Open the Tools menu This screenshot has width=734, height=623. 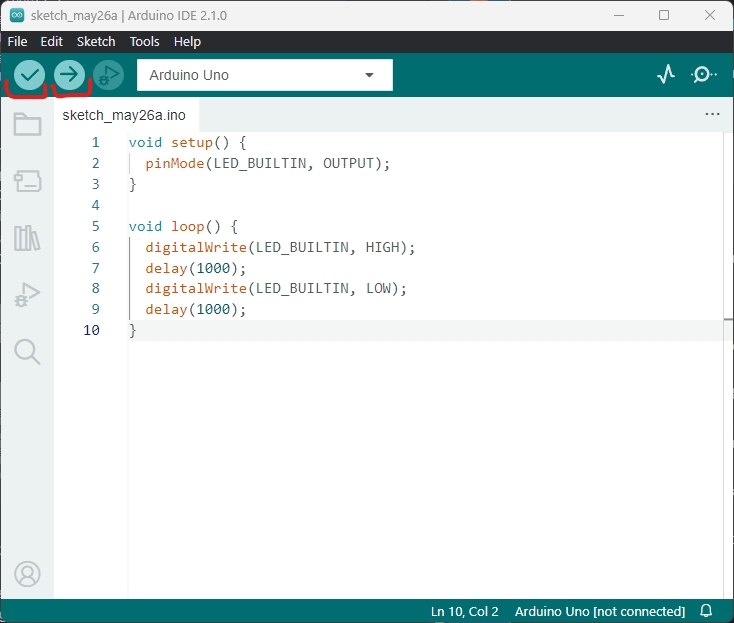pyautogui.click(x=144, y=42)
